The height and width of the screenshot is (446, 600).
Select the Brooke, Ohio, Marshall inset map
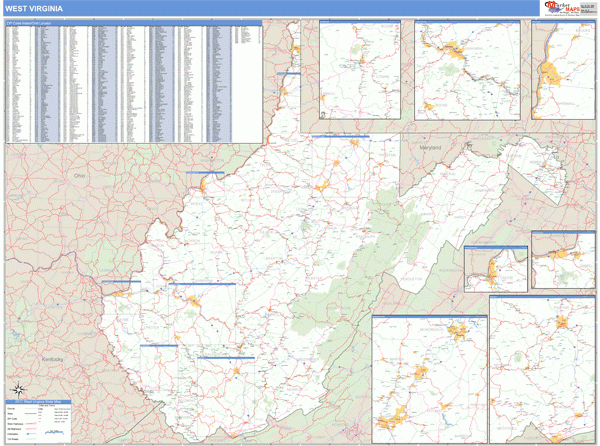click(x=563, y=70)
